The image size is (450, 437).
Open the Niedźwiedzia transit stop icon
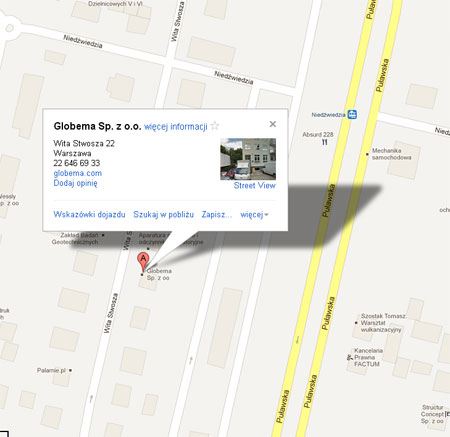click(352, 114)
